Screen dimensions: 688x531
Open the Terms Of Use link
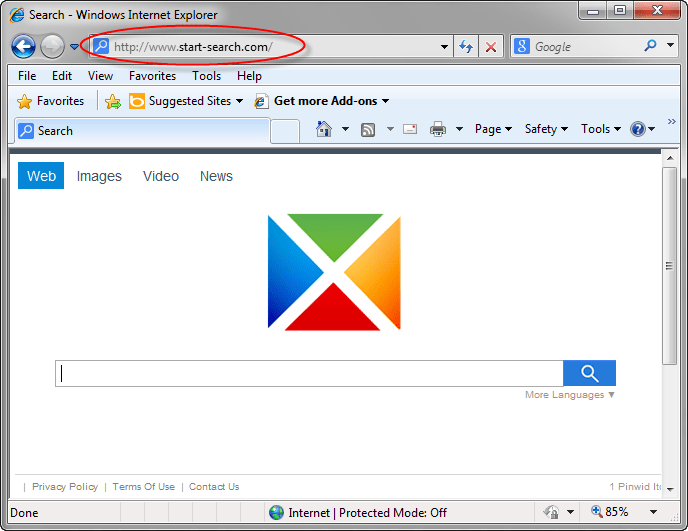[x=143, y=487]
